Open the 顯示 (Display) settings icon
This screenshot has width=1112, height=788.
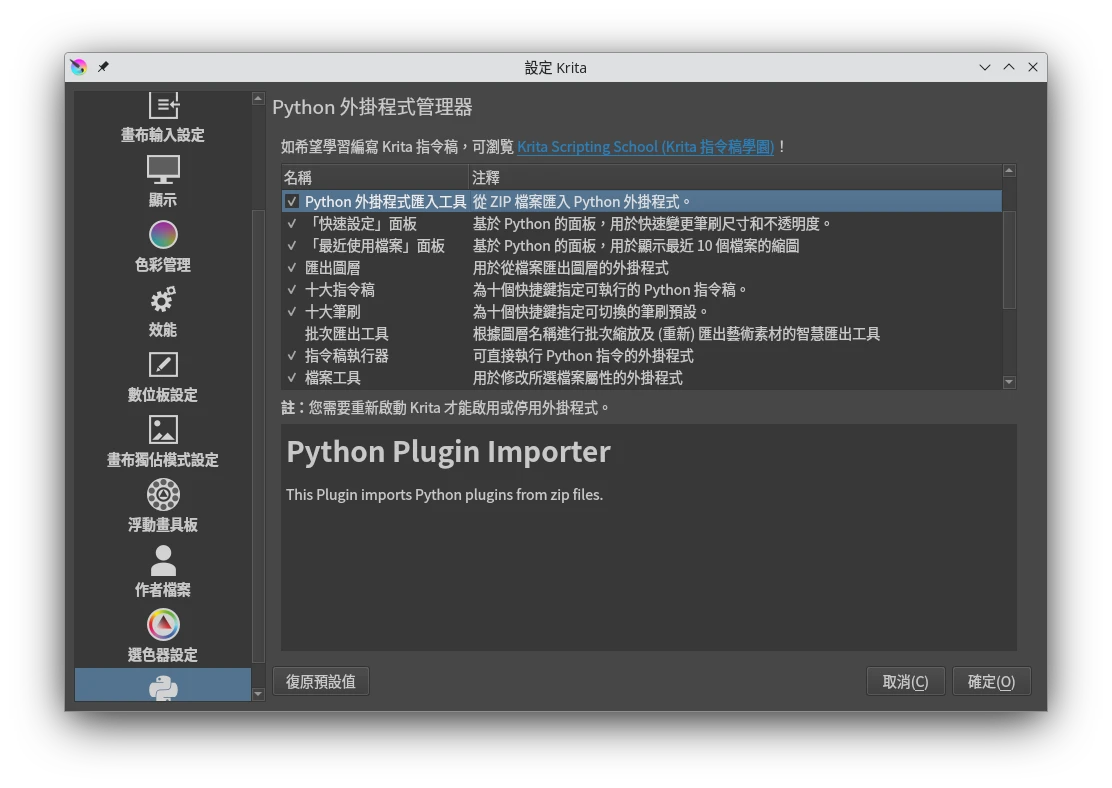163,170
